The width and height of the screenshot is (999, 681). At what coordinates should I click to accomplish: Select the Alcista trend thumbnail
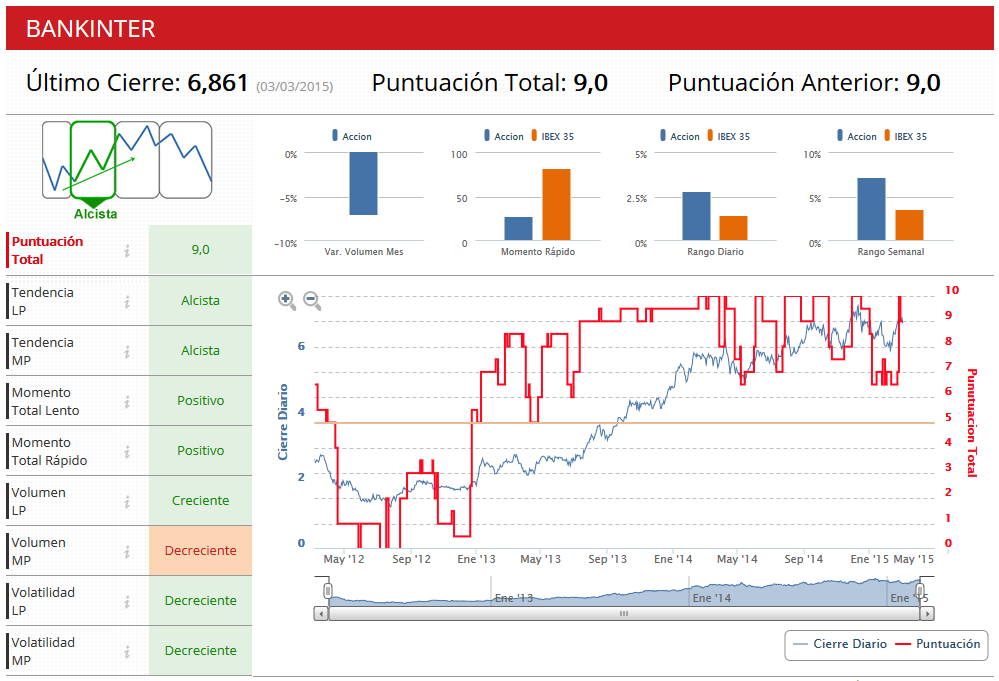93,160
